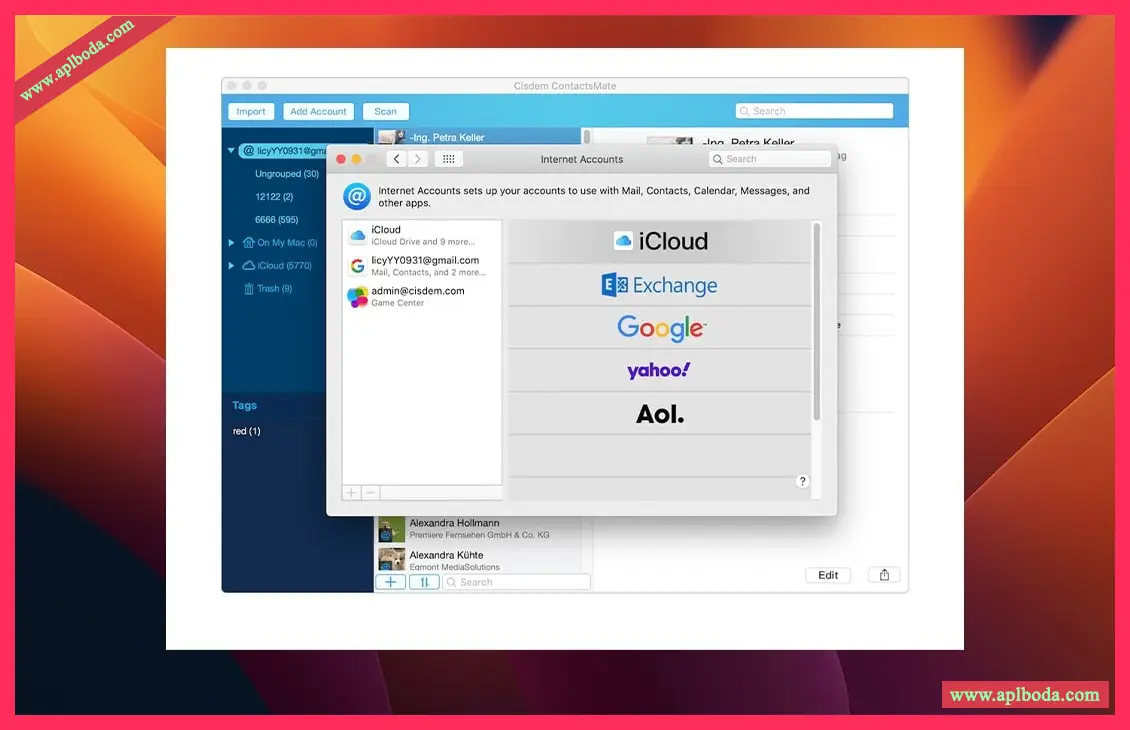Viewport: 1130px width, 730px height.
Task: Select the 12122 (2) group
Action: 274,197
